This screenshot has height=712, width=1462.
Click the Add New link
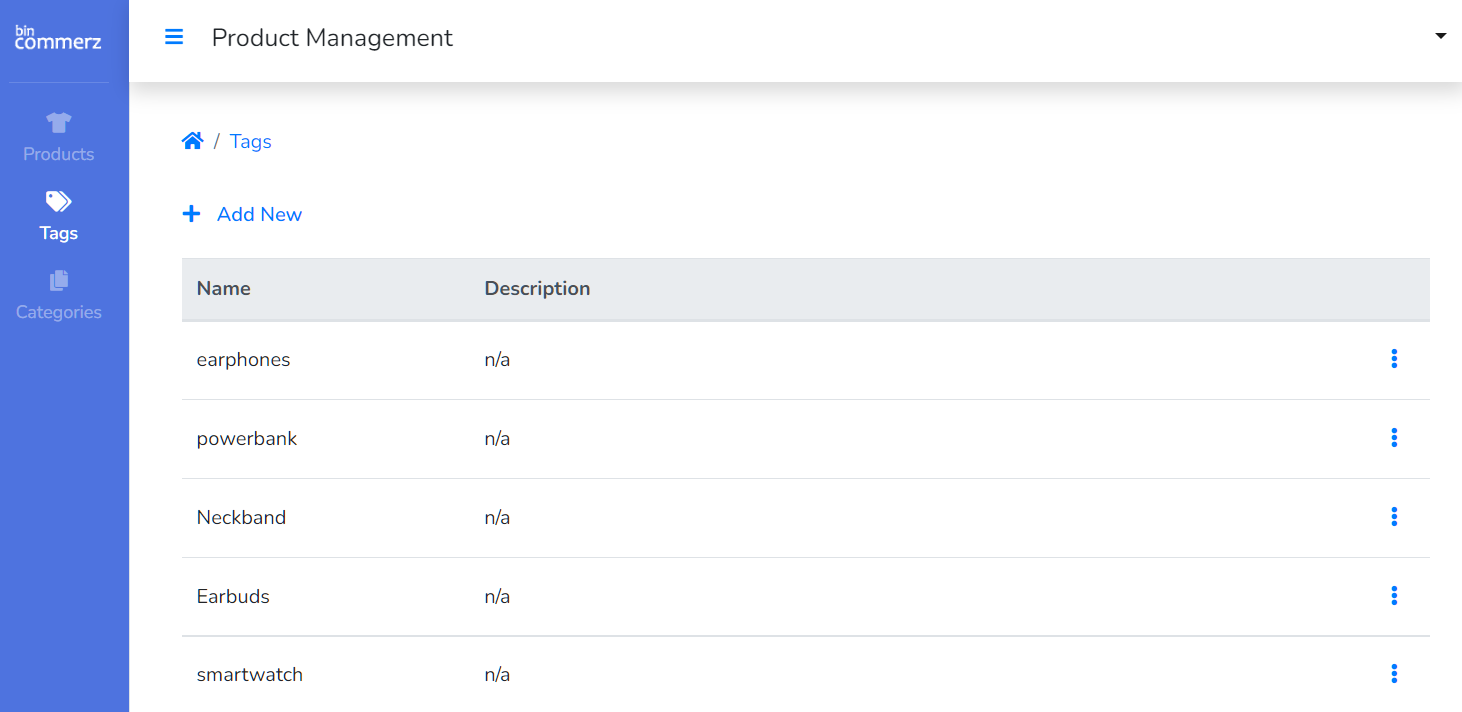coord(259,214)
